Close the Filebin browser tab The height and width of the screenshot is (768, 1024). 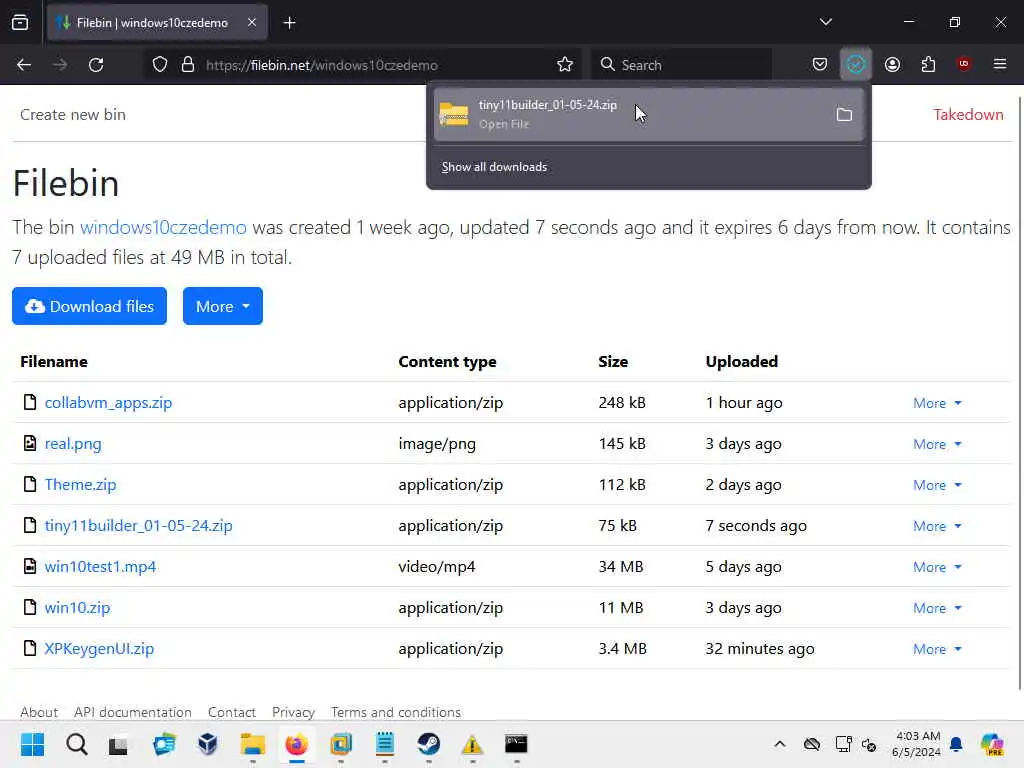252,23
